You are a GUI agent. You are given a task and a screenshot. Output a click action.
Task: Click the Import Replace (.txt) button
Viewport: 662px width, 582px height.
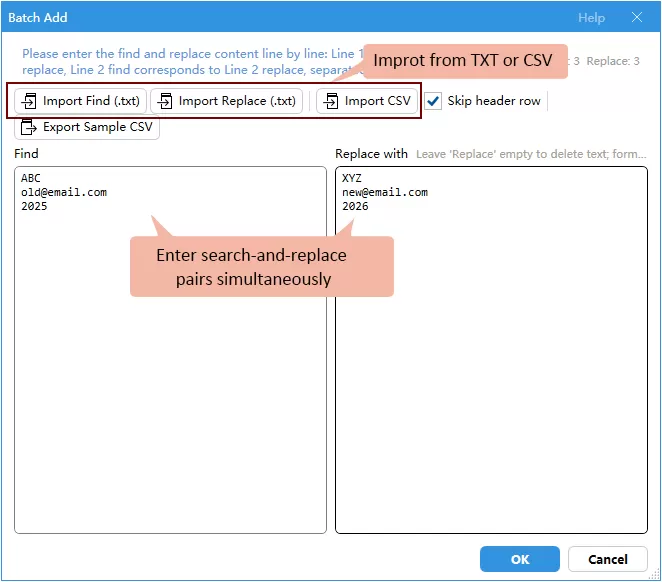point(226,101)
